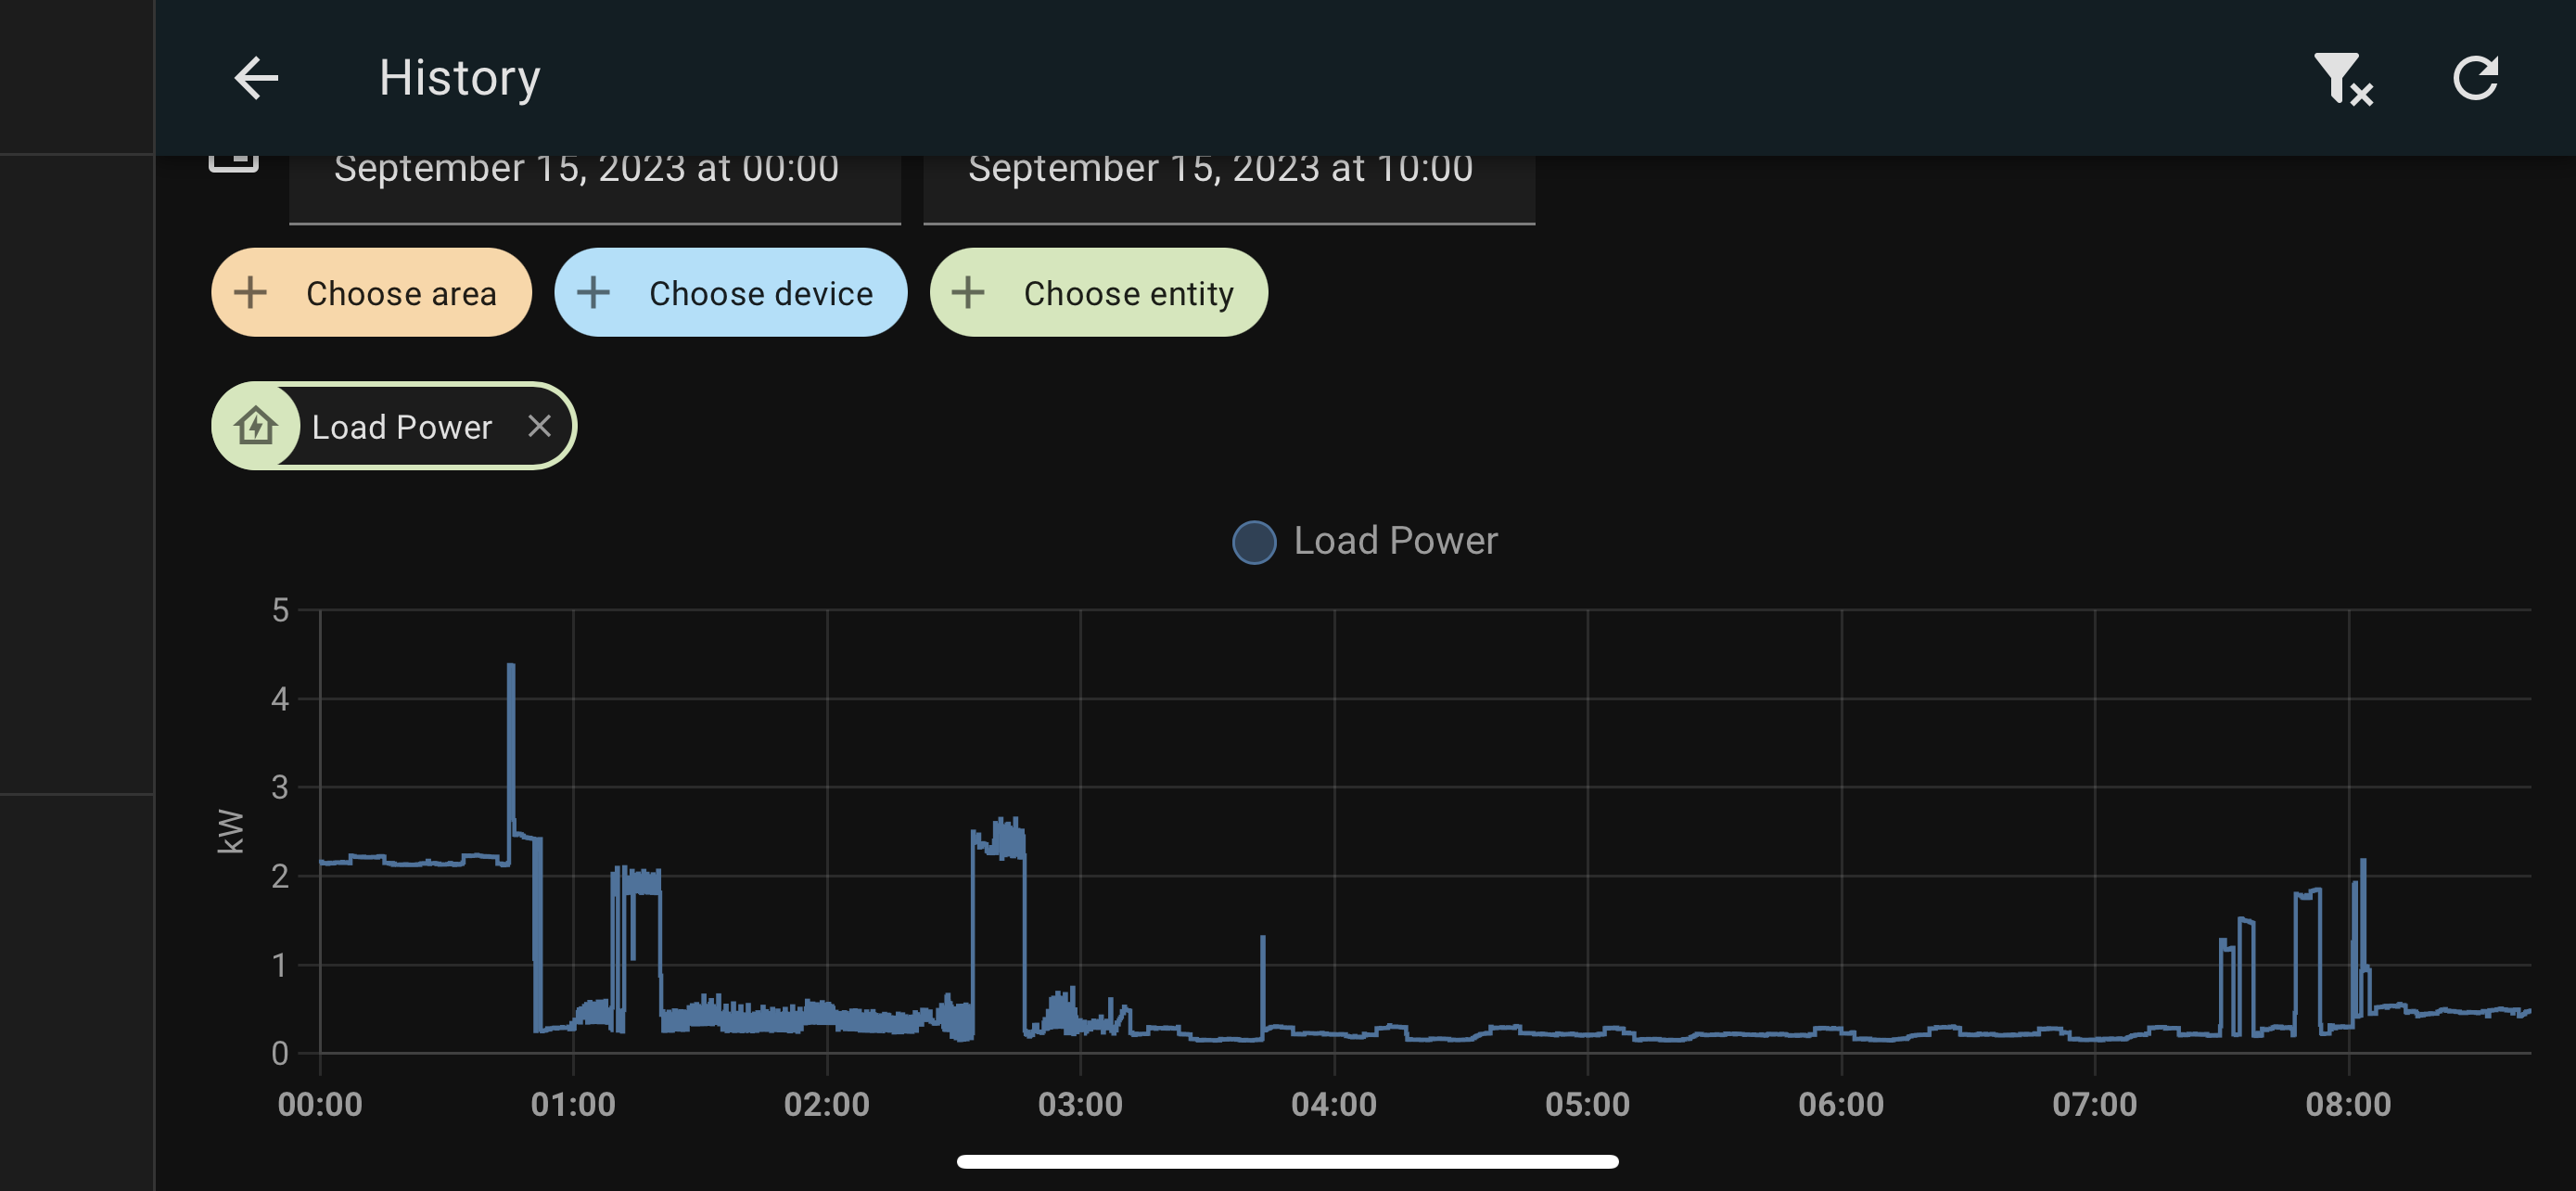Image resolution: width=2576 pixels, height=1191 pixels.
Task: Click the back arrow to leave History
Action: (x=256, y=77)
